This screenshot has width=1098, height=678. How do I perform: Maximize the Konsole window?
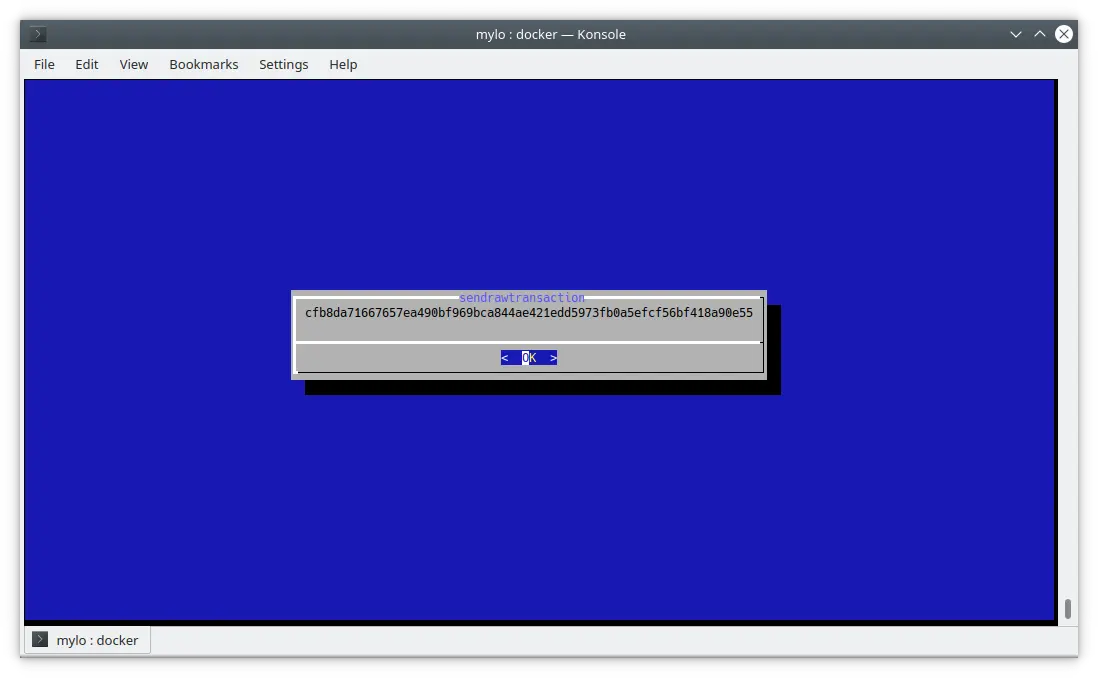(x=1040, y=34)
